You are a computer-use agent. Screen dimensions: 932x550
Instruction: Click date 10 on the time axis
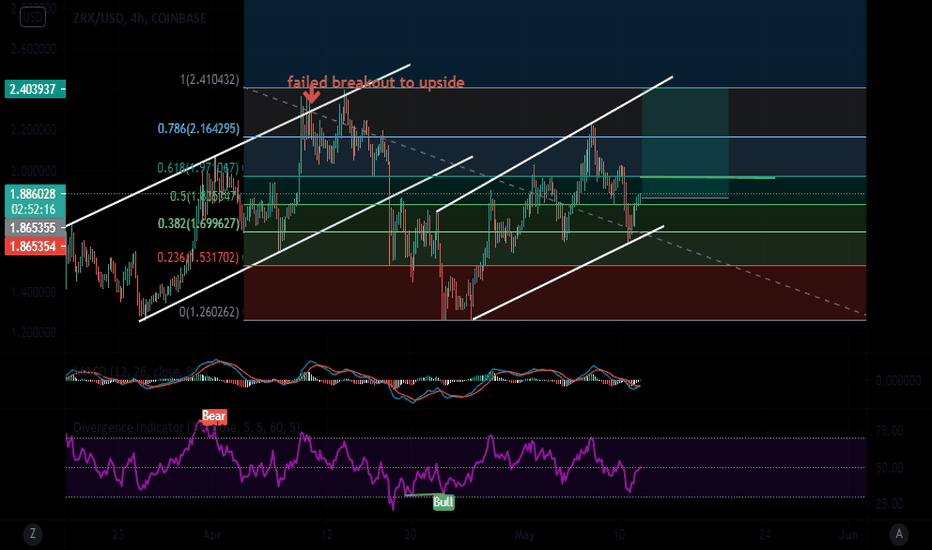click(619, 535)
